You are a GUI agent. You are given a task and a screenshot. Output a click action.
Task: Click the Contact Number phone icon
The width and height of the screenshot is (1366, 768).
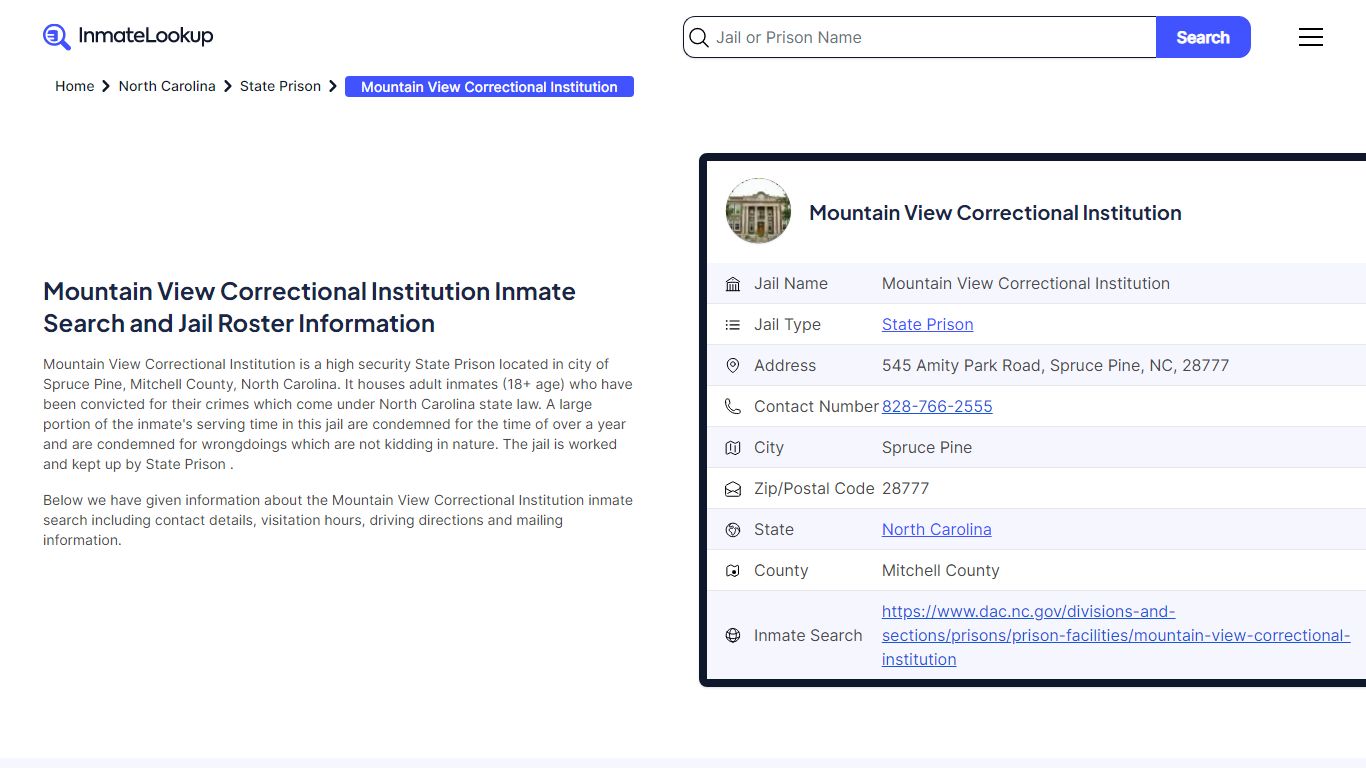point(733,407)
